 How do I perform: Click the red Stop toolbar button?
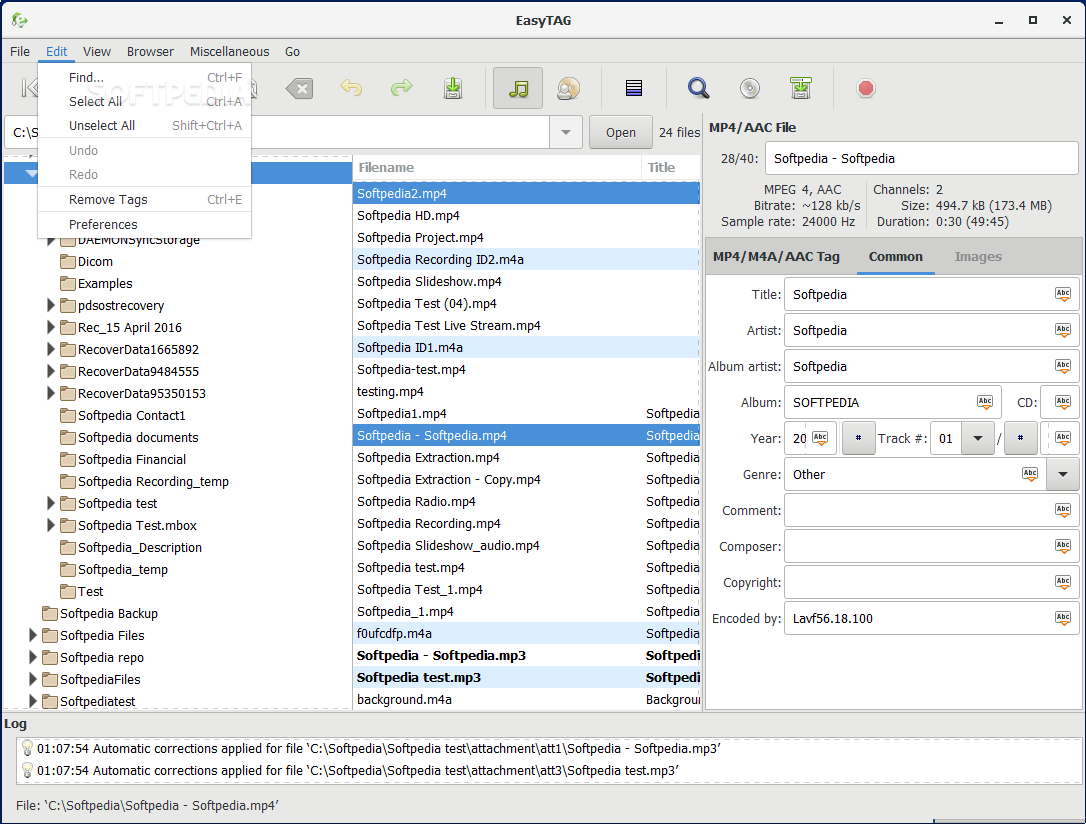[x=866, y=88]
